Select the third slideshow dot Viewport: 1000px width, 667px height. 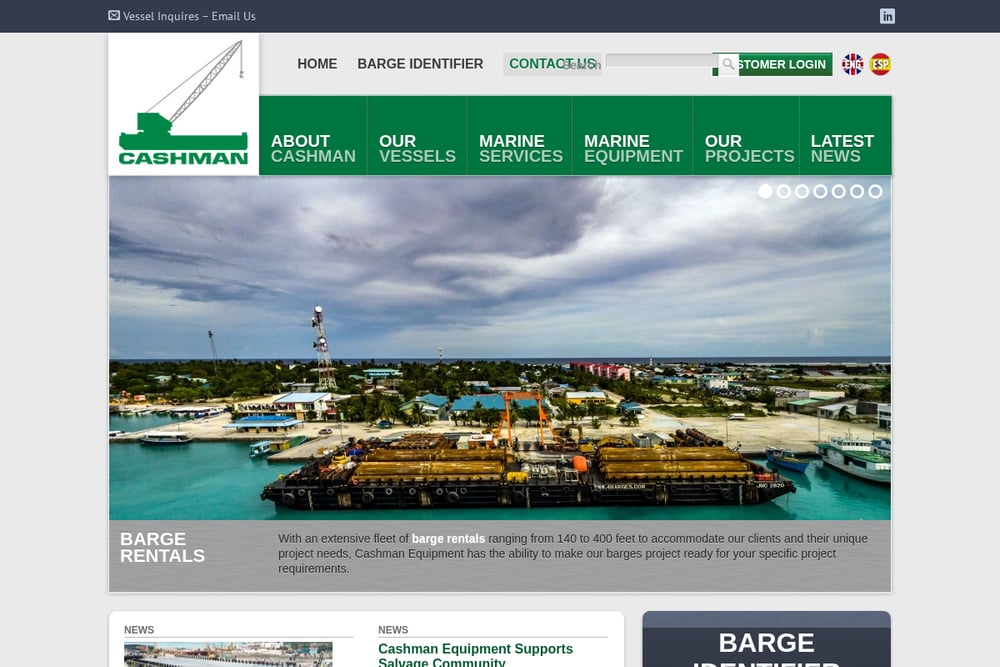coord(802,191)
